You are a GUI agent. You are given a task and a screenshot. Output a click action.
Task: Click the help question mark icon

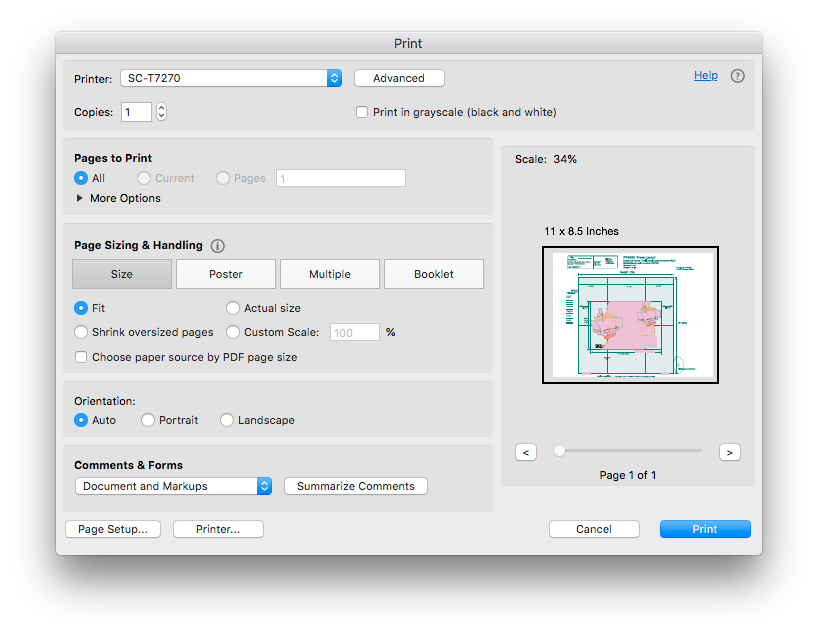(x=737, y=76)
